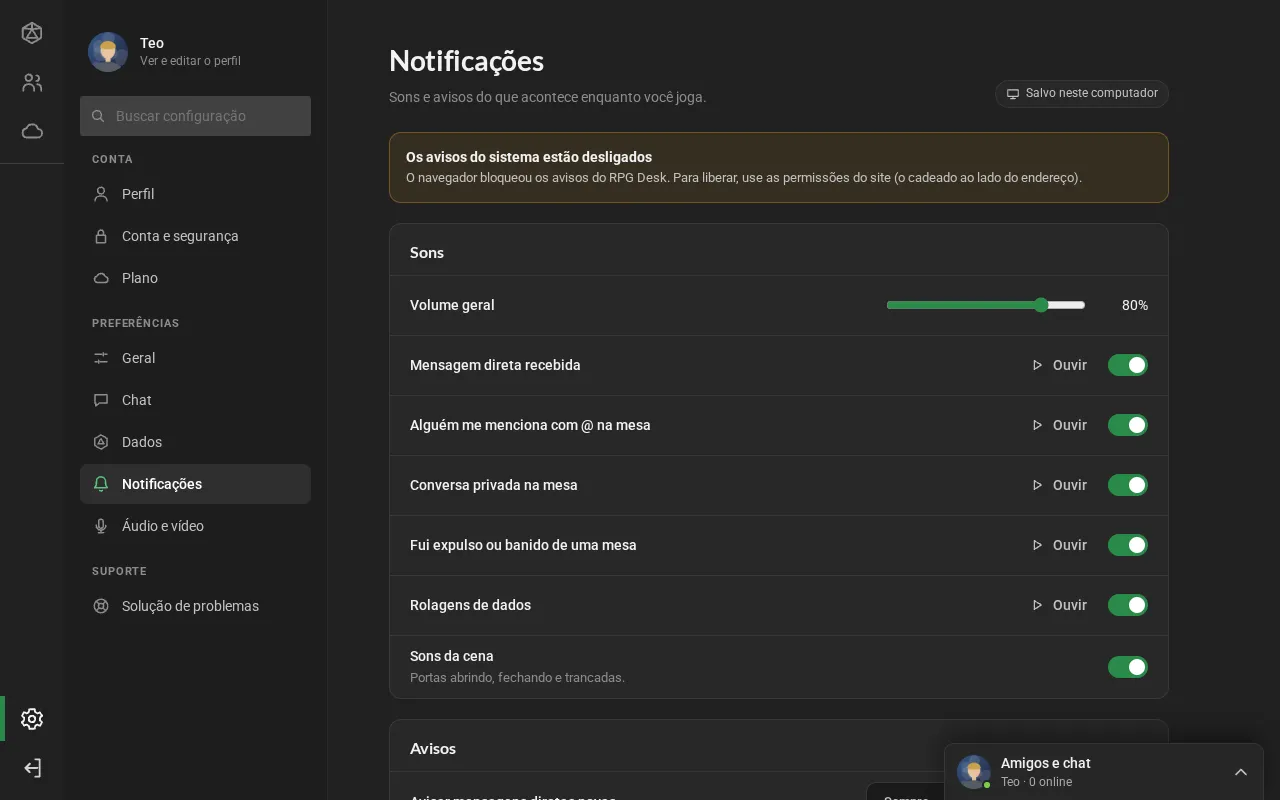Screen dimensions: 1280x800
Task: Go to the Plano settings page
Action: tap(195, 278)
